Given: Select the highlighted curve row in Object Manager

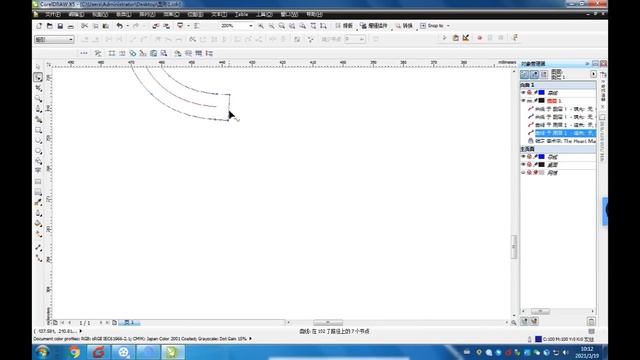Looking at the screenshot, I should [x=565, y=133].
